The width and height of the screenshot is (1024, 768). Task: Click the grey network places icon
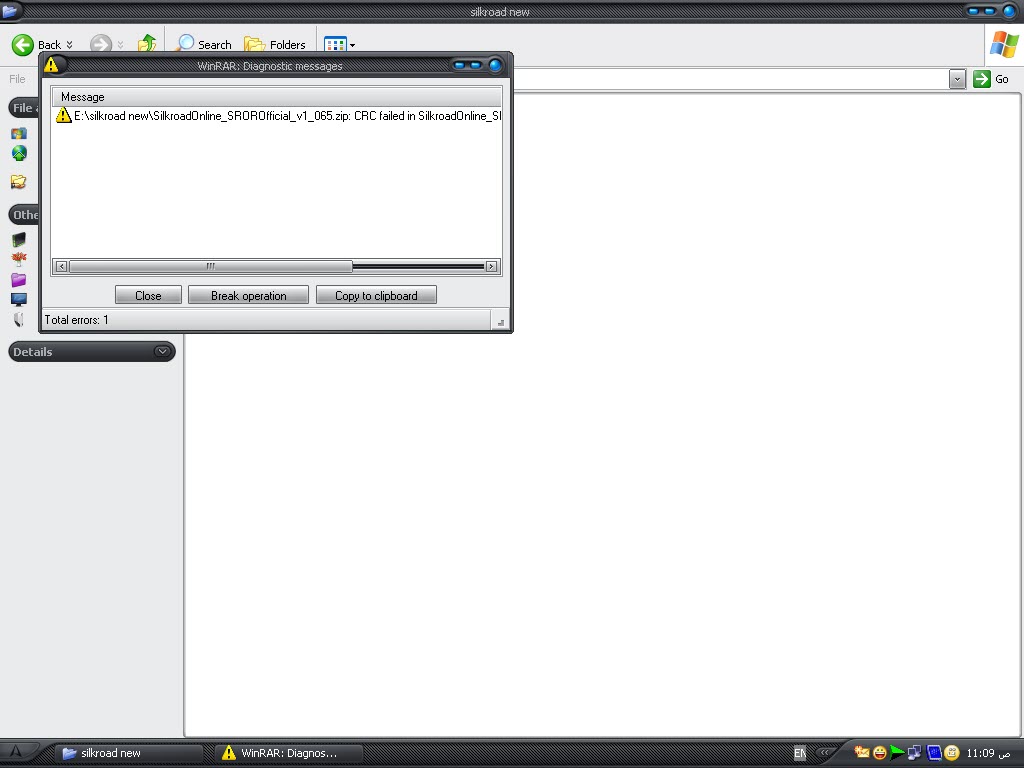tap(19, 319)
